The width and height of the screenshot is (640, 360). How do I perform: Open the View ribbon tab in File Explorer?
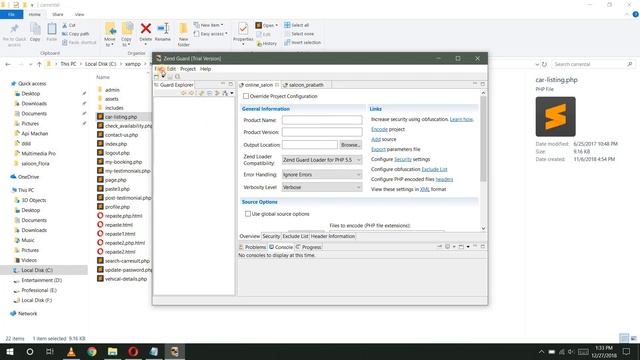[79, 14]
